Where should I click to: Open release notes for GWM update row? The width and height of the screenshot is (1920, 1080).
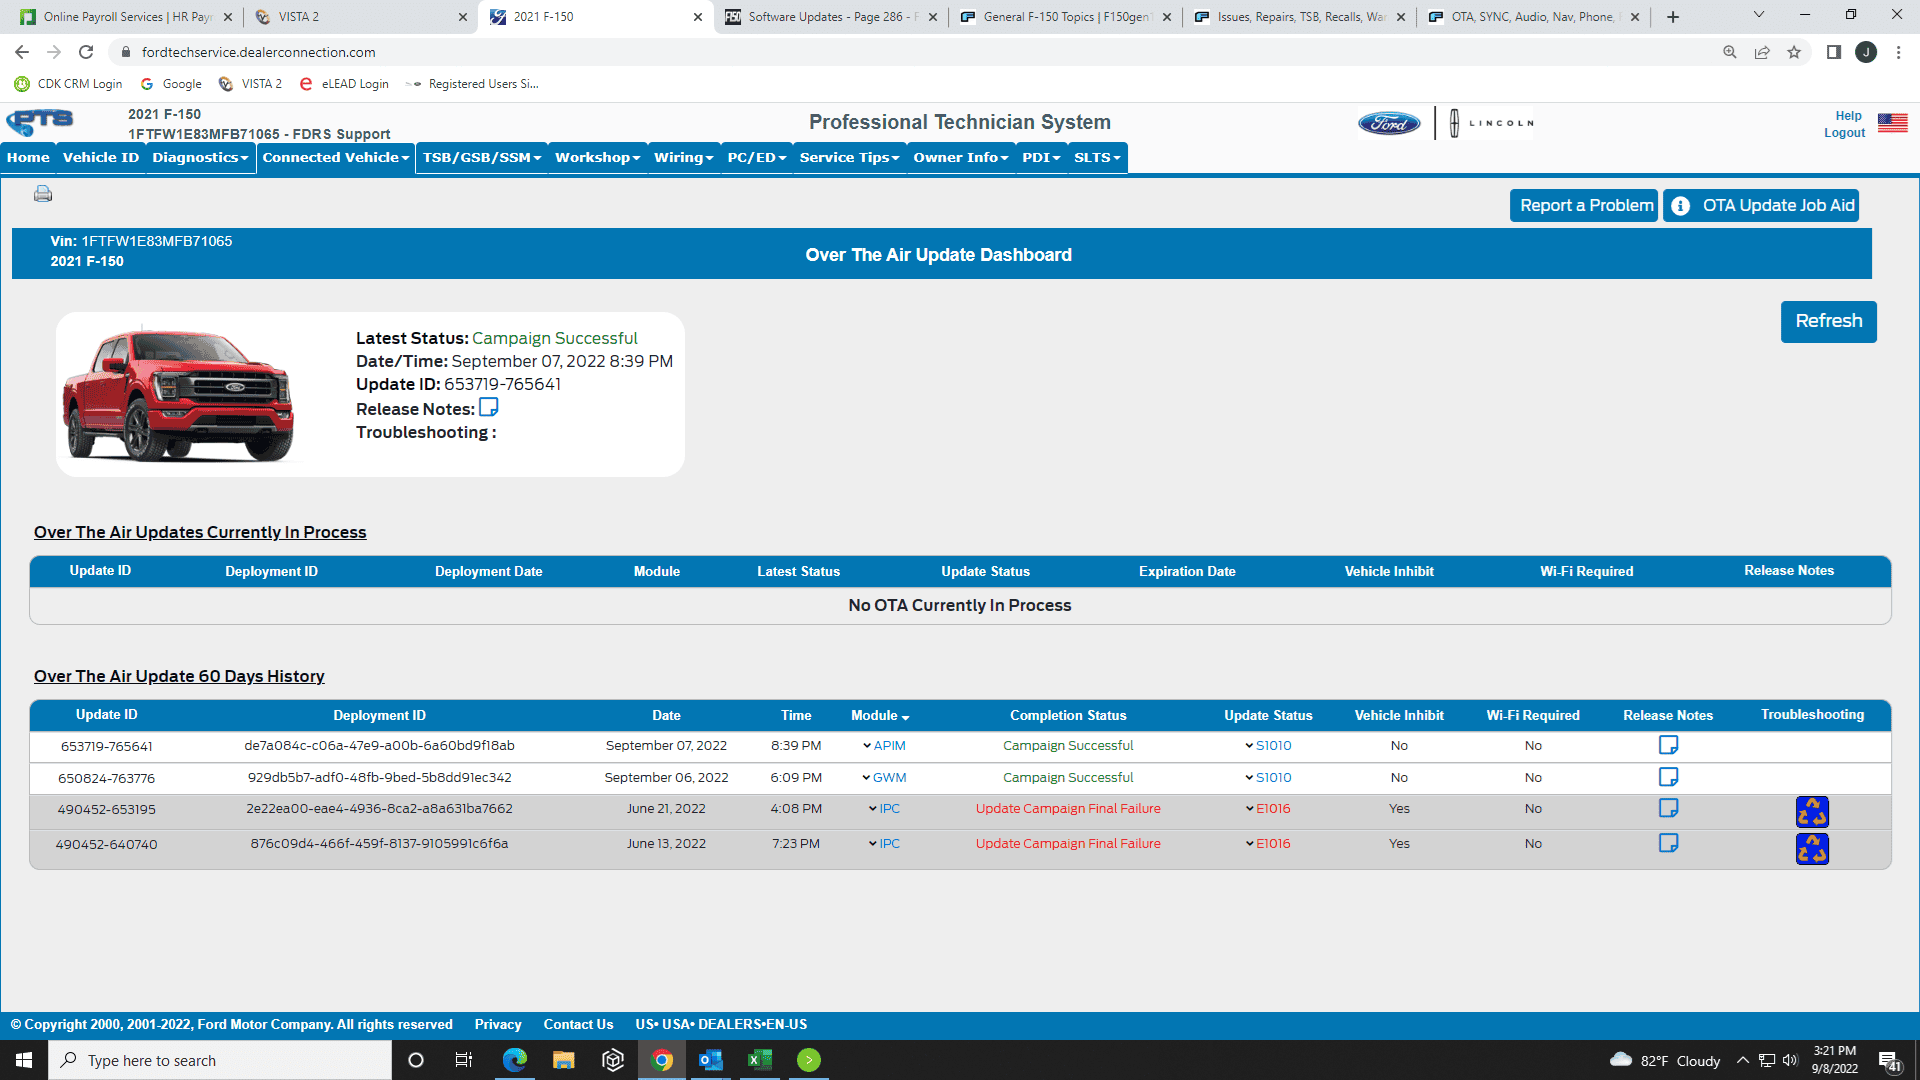[x=1668, y=777]
